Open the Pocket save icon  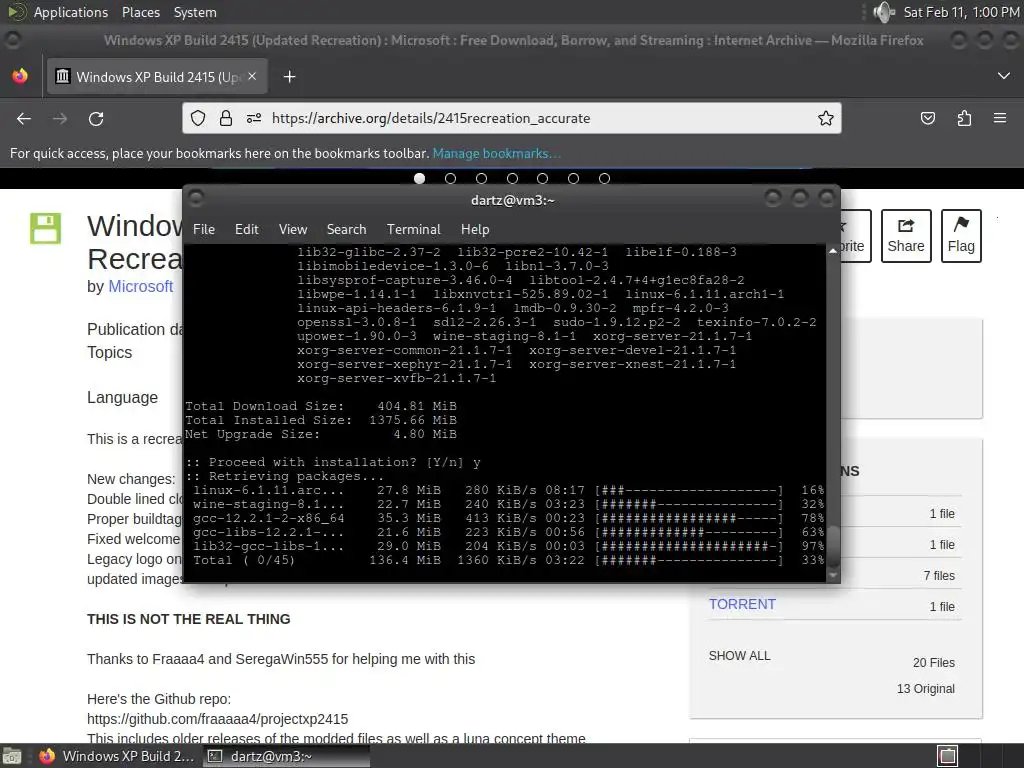(x=927, y=118)
